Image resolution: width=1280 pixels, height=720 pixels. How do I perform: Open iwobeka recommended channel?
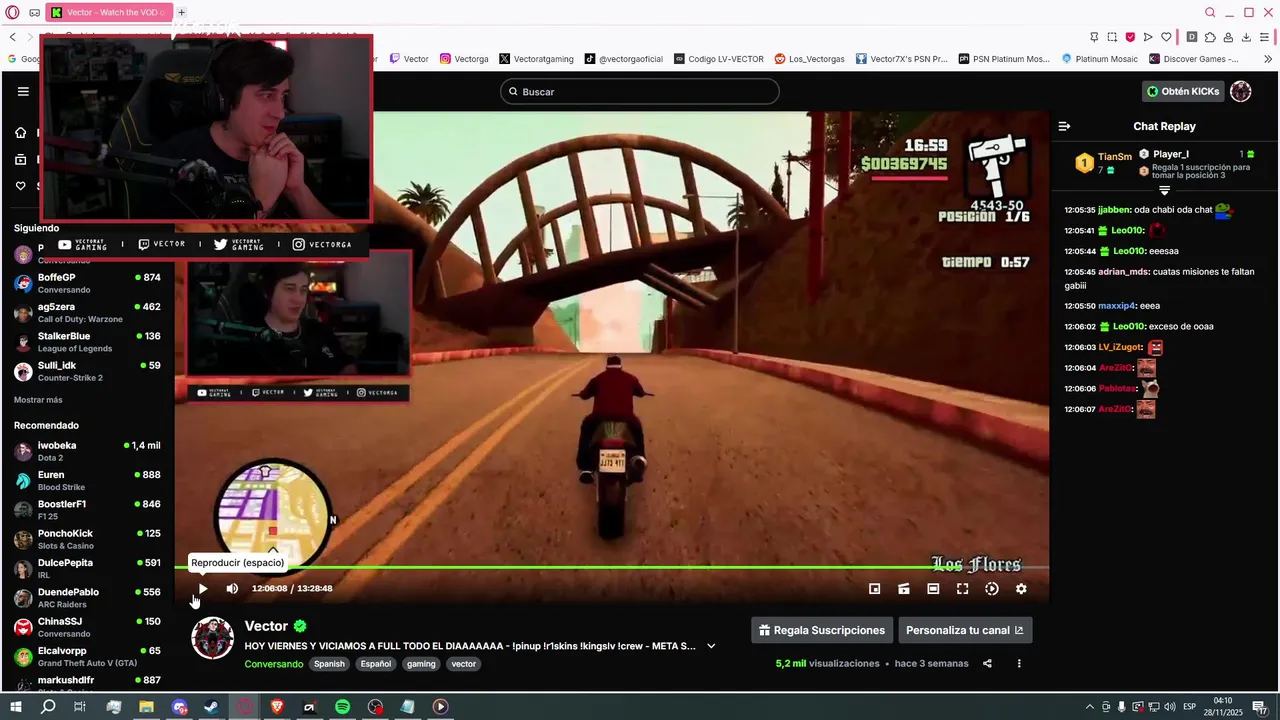point(87,451)
